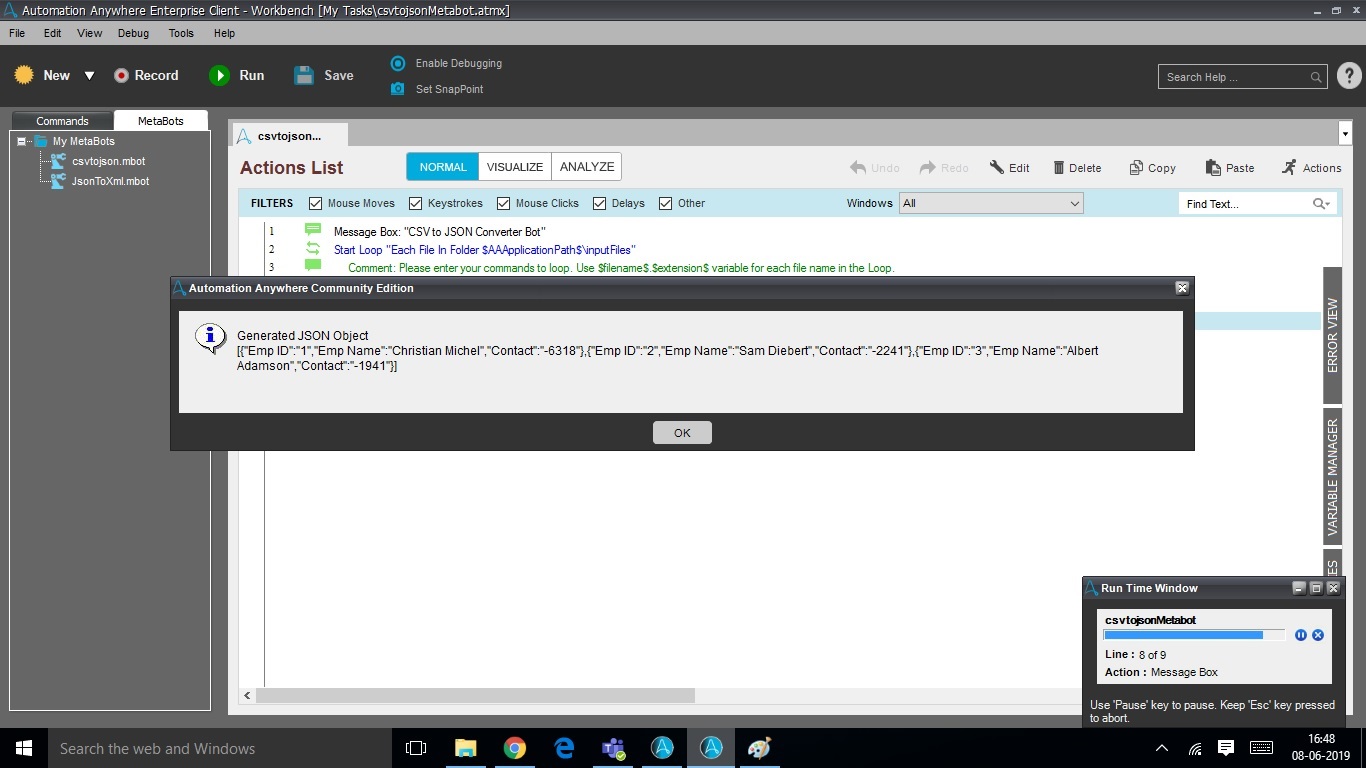Open Google Chrome from the taskbar
The height and width of the screenshot is (768, 1366).
pos(514,748)
